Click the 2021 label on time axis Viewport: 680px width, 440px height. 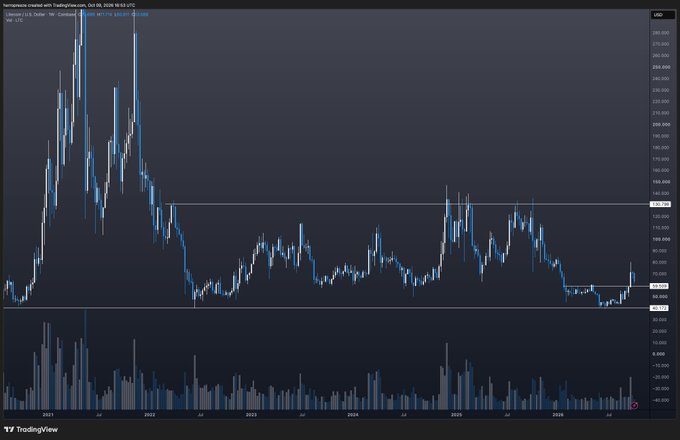click(48, 415)
